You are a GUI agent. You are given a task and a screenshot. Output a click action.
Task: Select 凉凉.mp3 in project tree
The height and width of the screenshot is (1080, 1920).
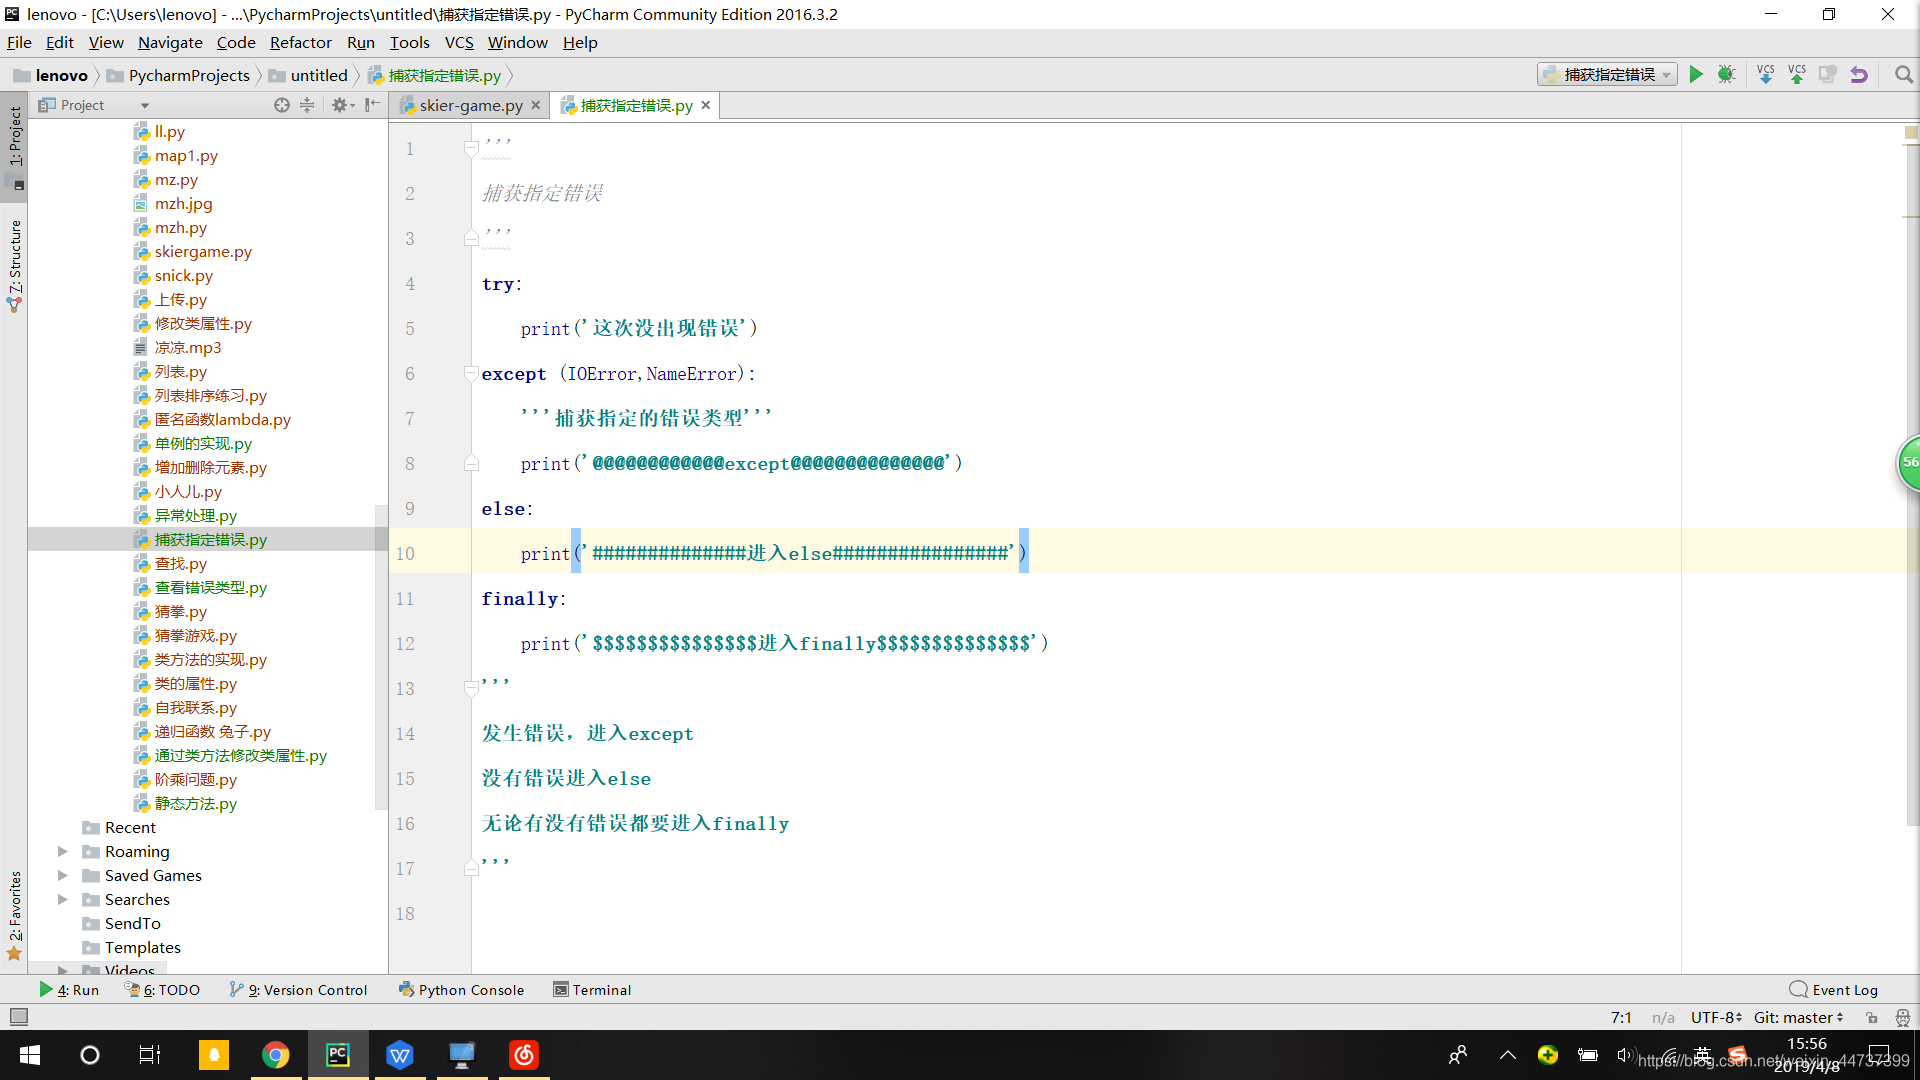(188, 347)
